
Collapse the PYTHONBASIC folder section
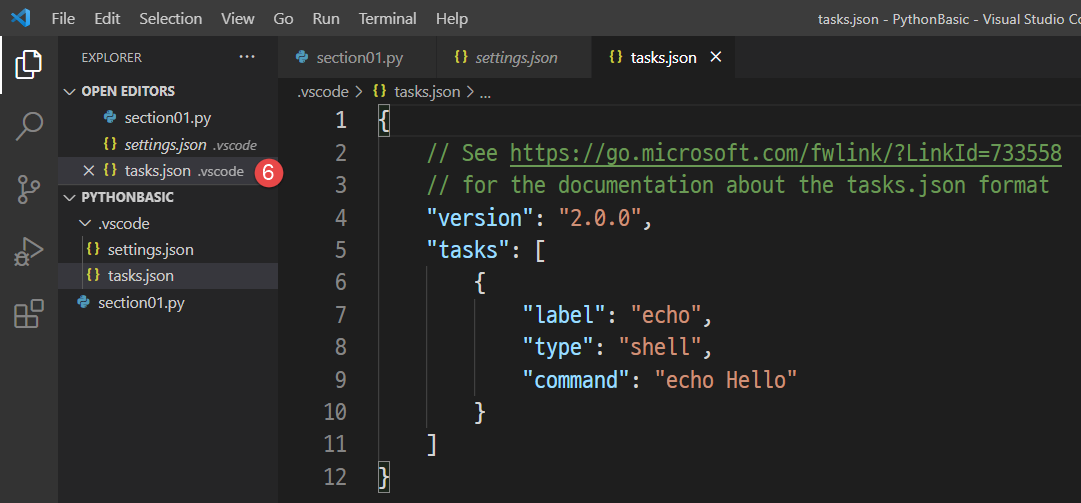(x=127, y=197)
